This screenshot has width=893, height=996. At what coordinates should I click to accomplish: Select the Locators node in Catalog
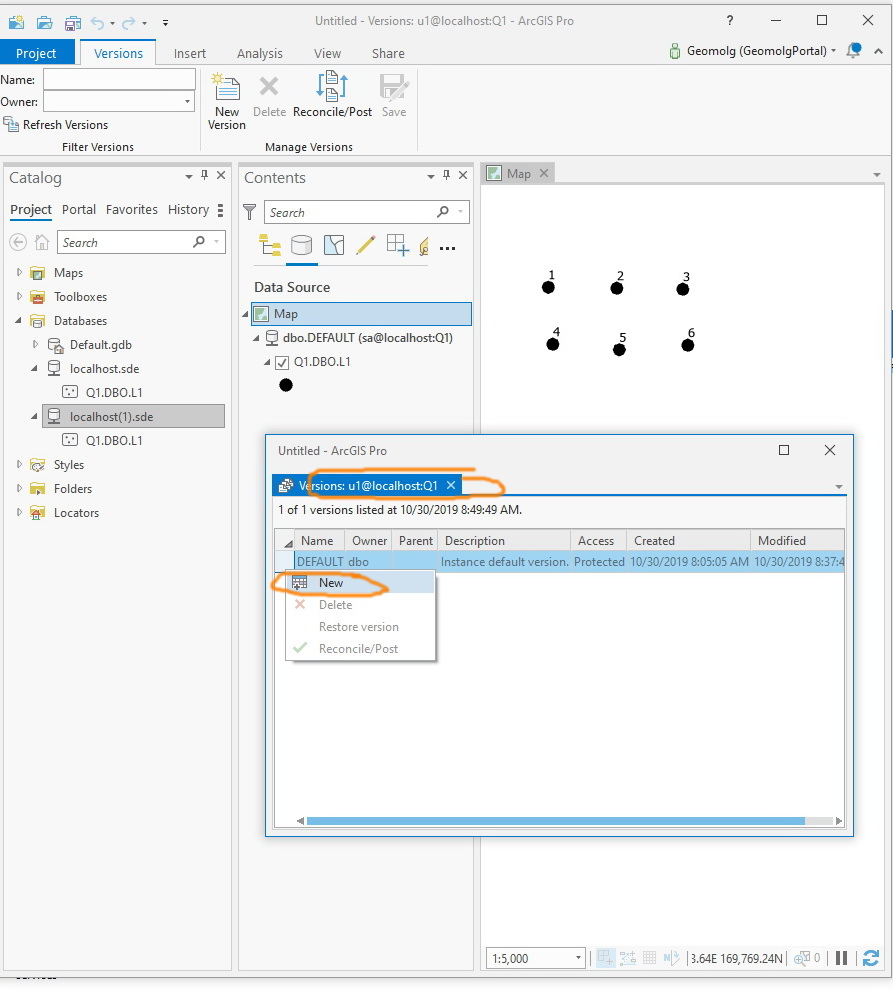pyautogui.click(x=76, y=513)
